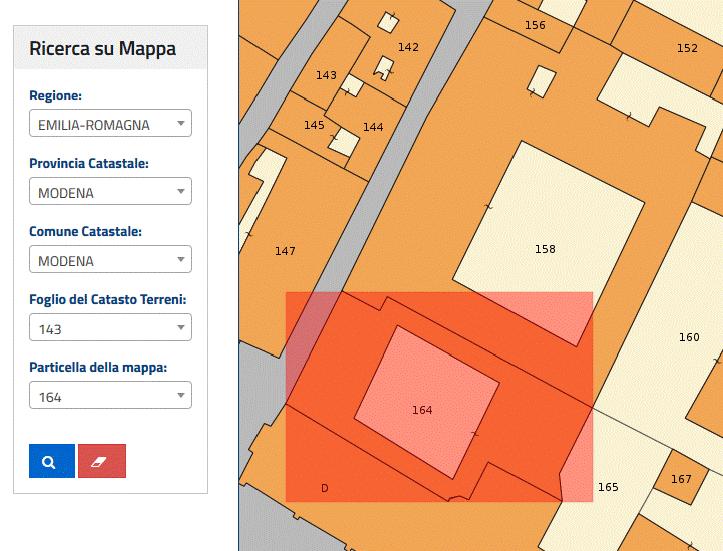Click the Foglio del Catasto Terreni label
This screenshot has height=551, width=723.
point(108,299)
